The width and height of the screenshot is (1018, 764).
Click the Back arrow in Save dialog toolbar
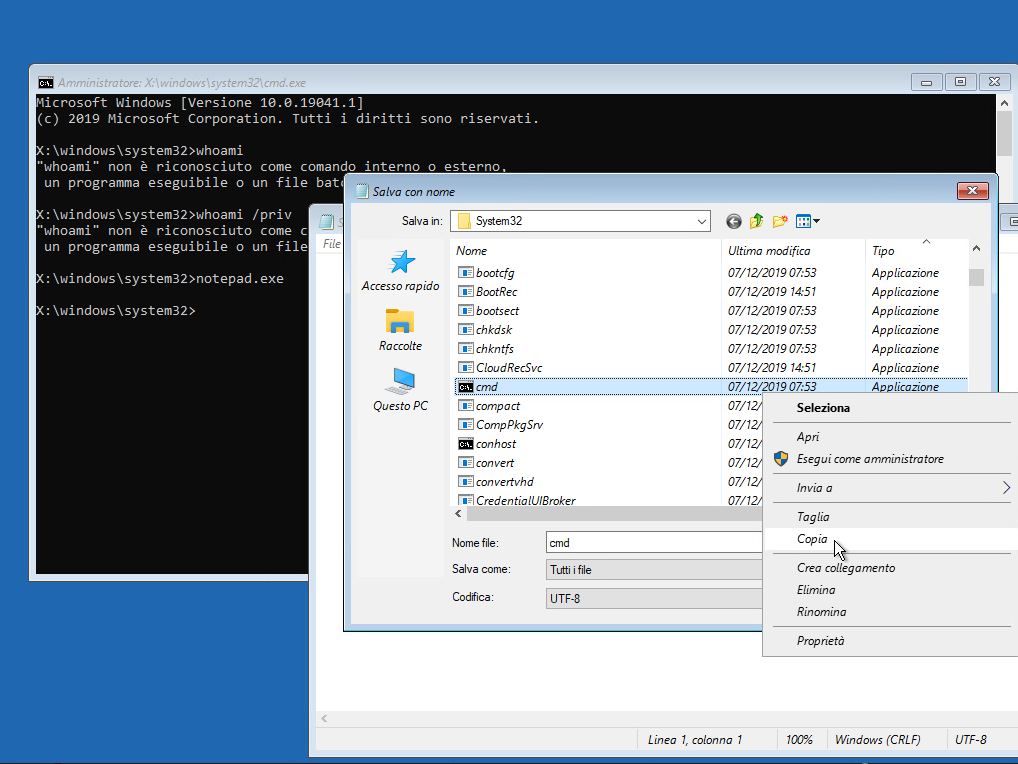[x=734, y=221]
